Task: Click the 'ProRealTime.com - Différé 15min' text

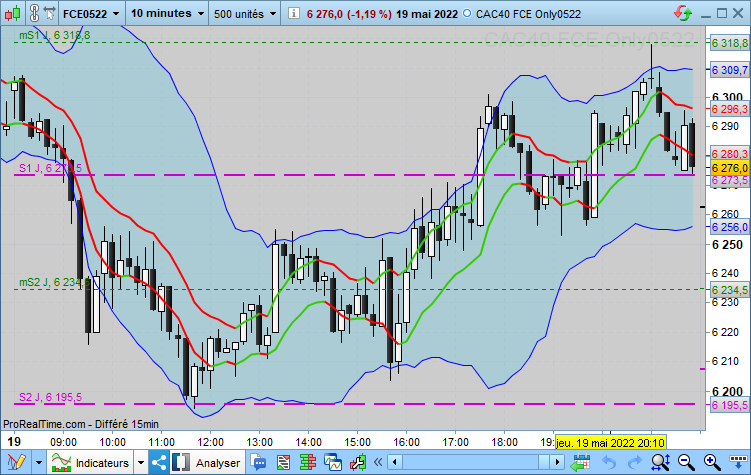Action: (81, 424)
